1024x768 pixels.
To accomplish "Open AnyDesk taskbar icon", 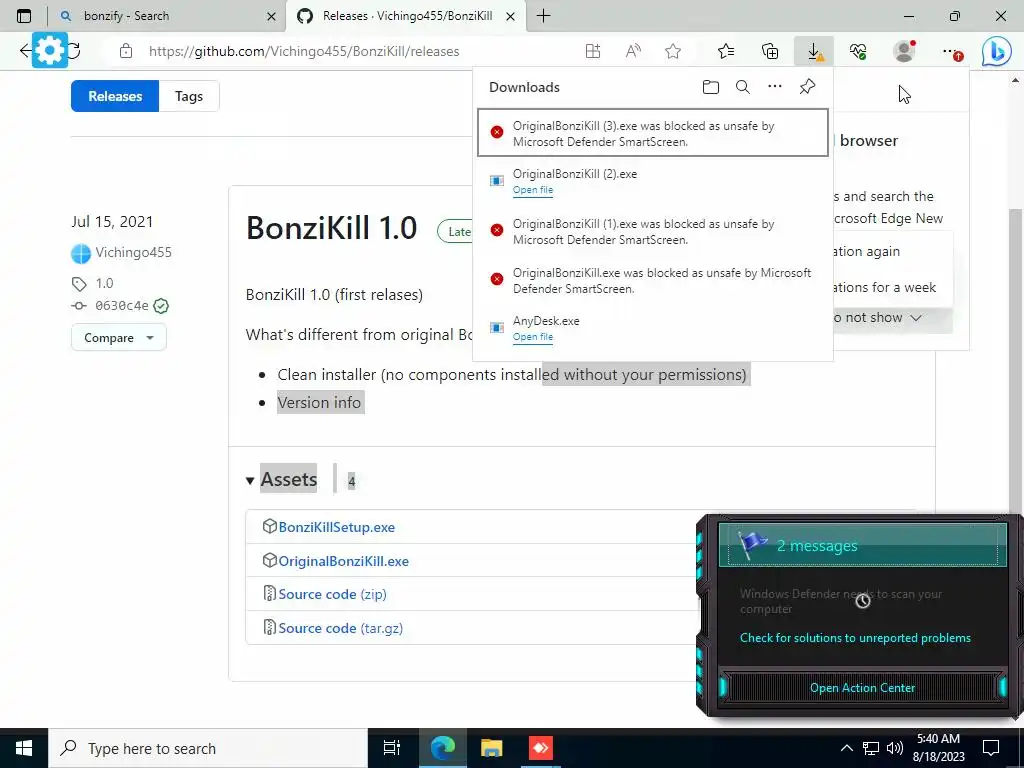I will [541, 748].
